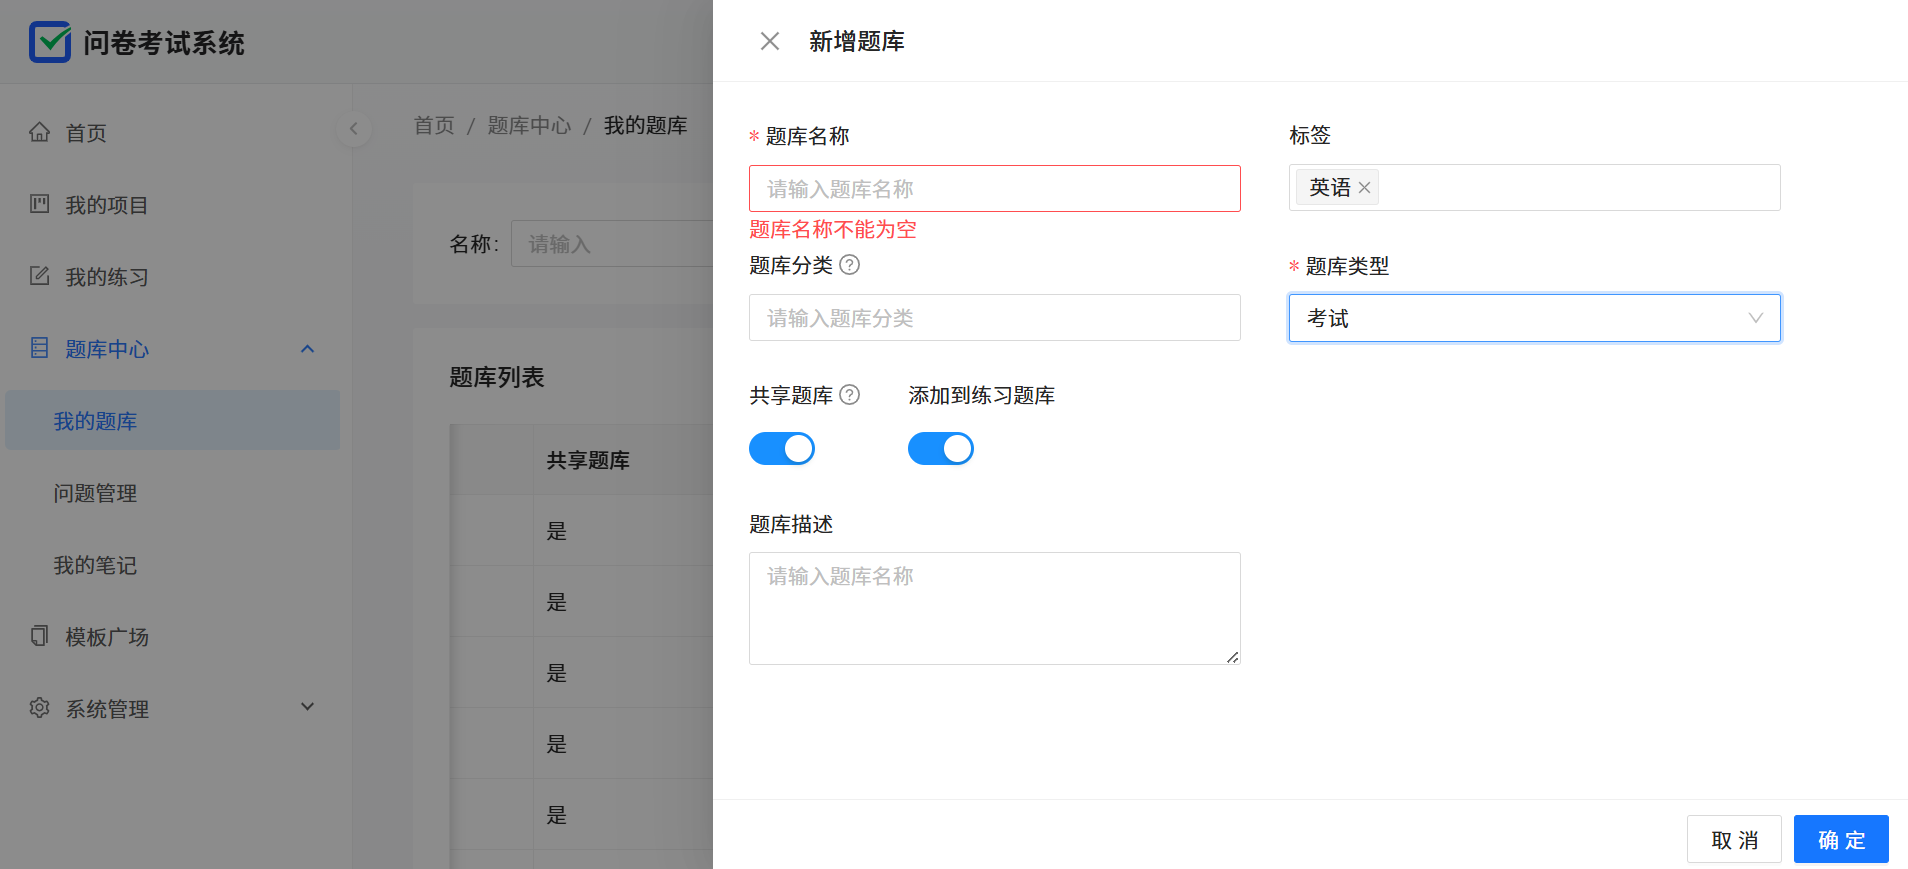Focus the 题库名称 input field
Viewport: 1908px width, 869px height.
[995, 189]
